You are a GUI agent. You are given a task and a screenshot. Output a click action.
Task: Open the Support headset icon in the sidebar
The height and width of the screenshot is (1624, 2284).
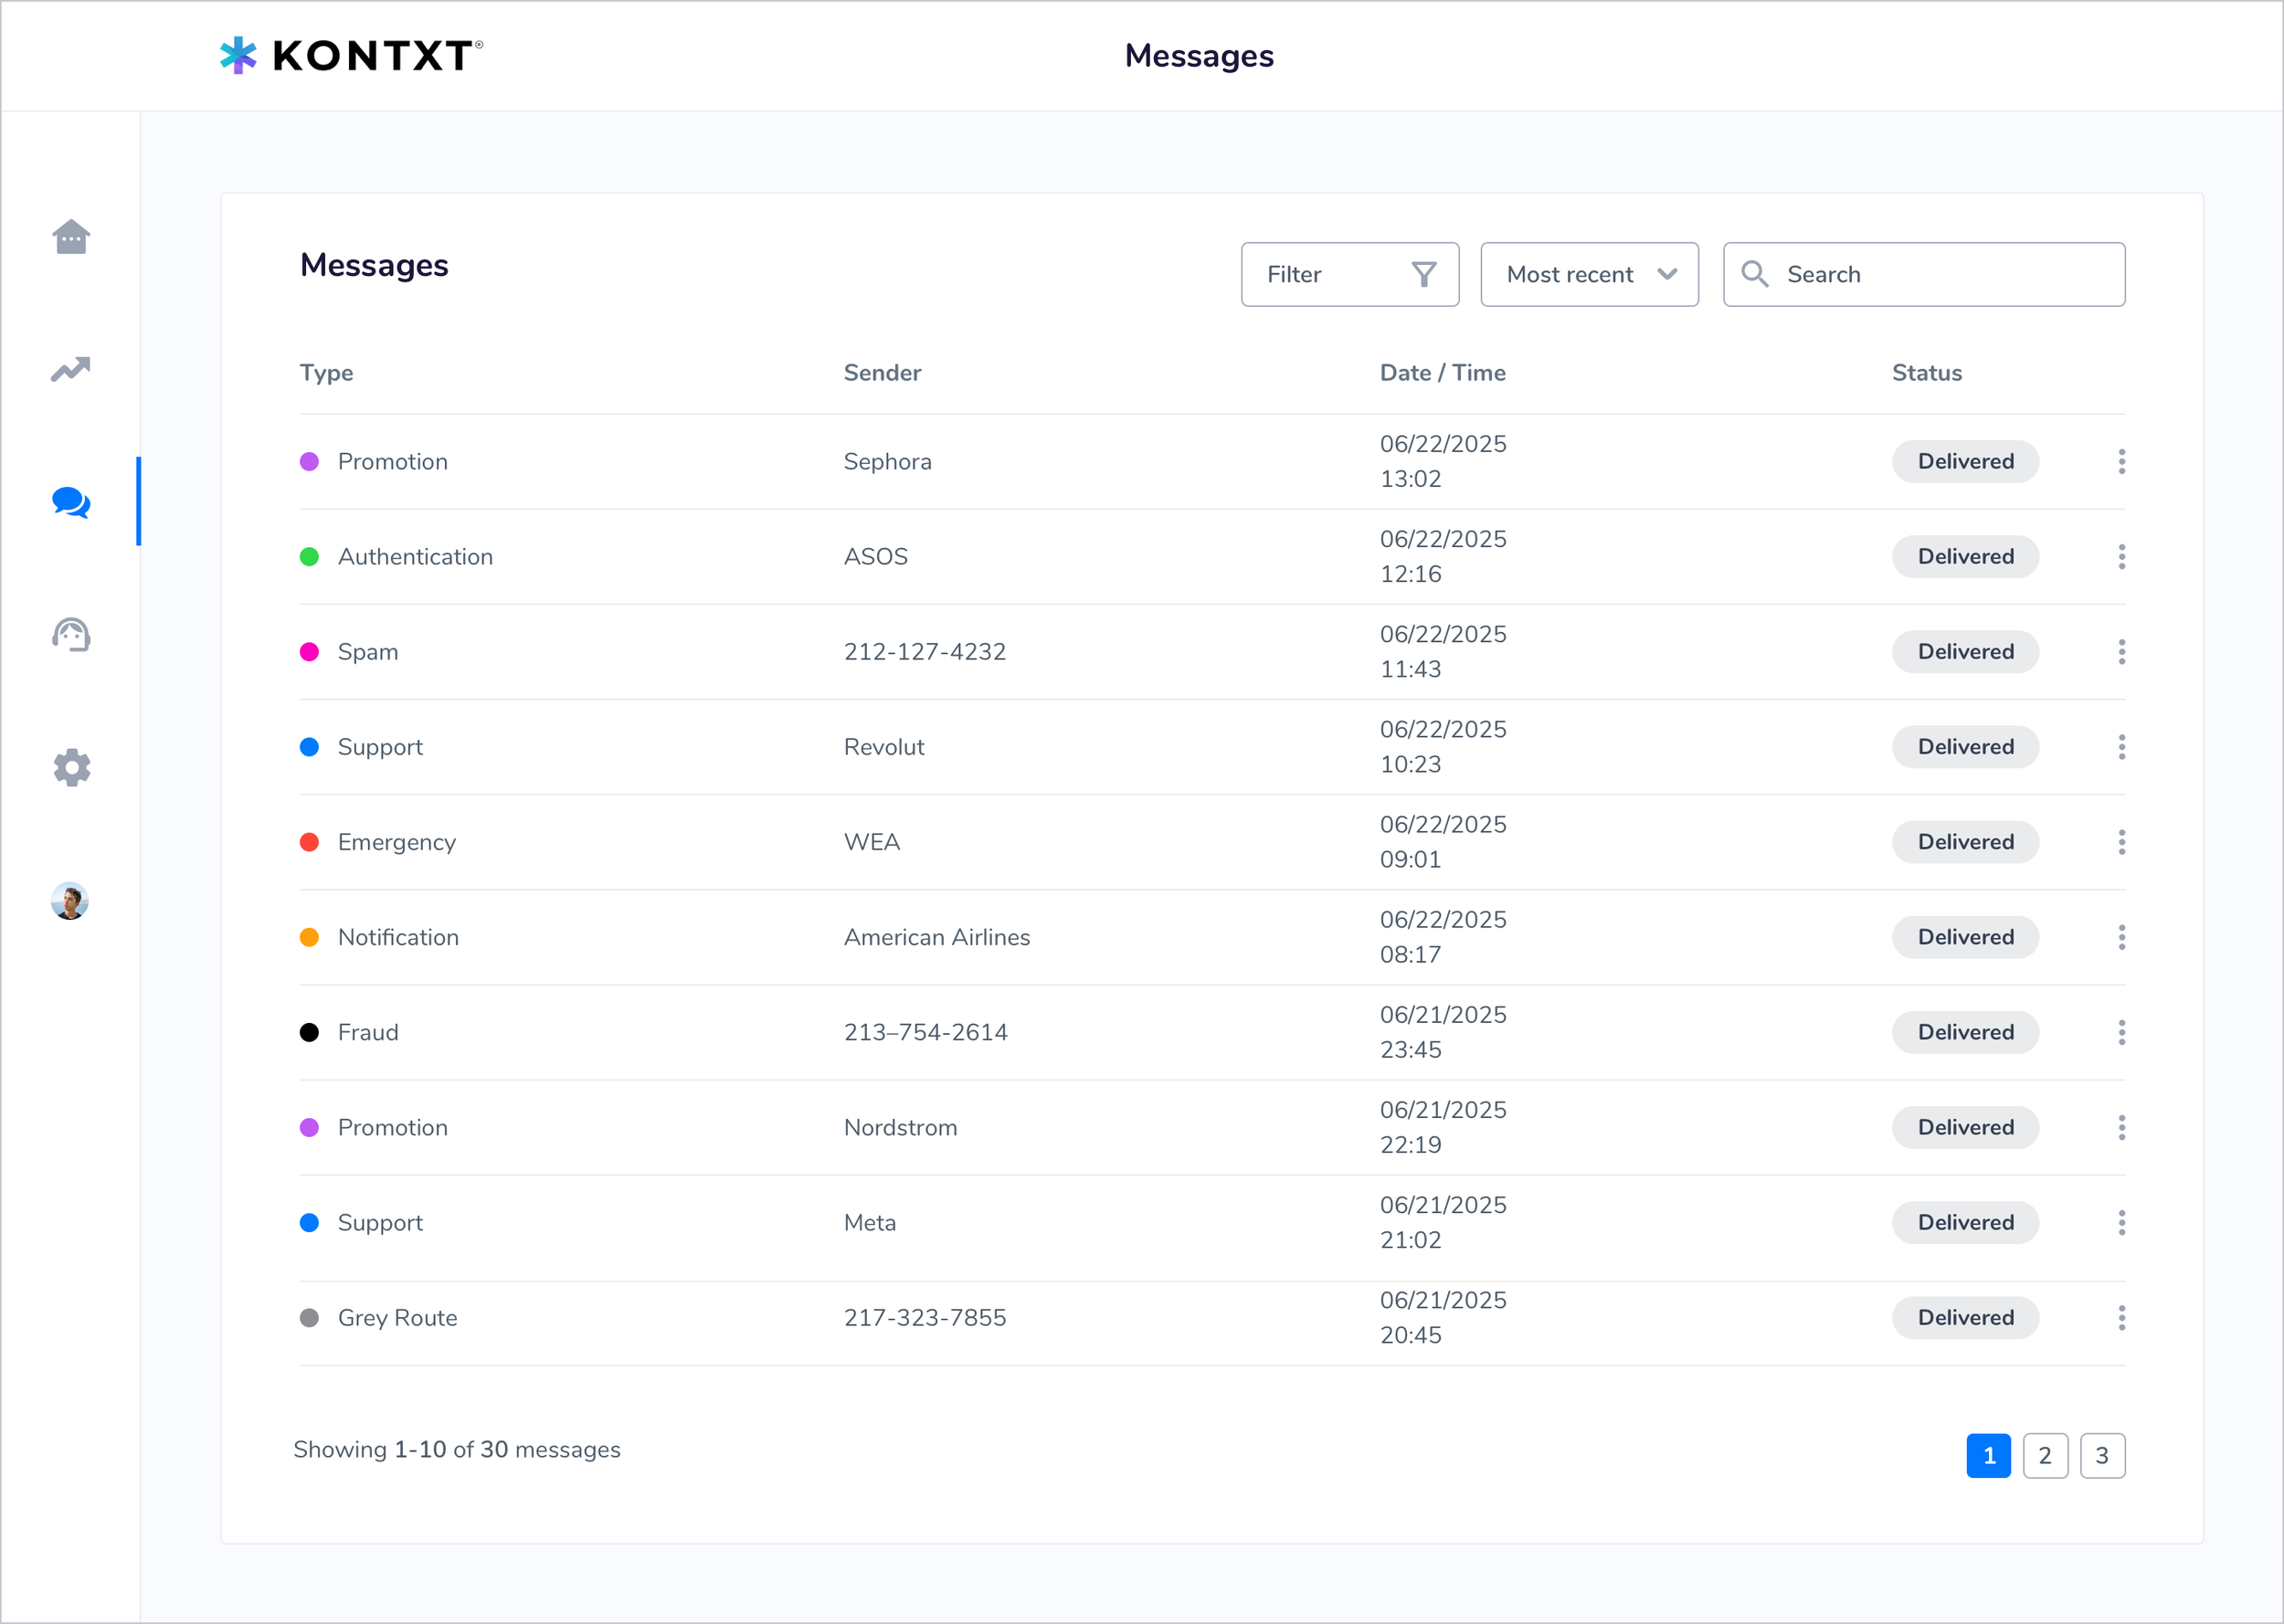point(70,634)
